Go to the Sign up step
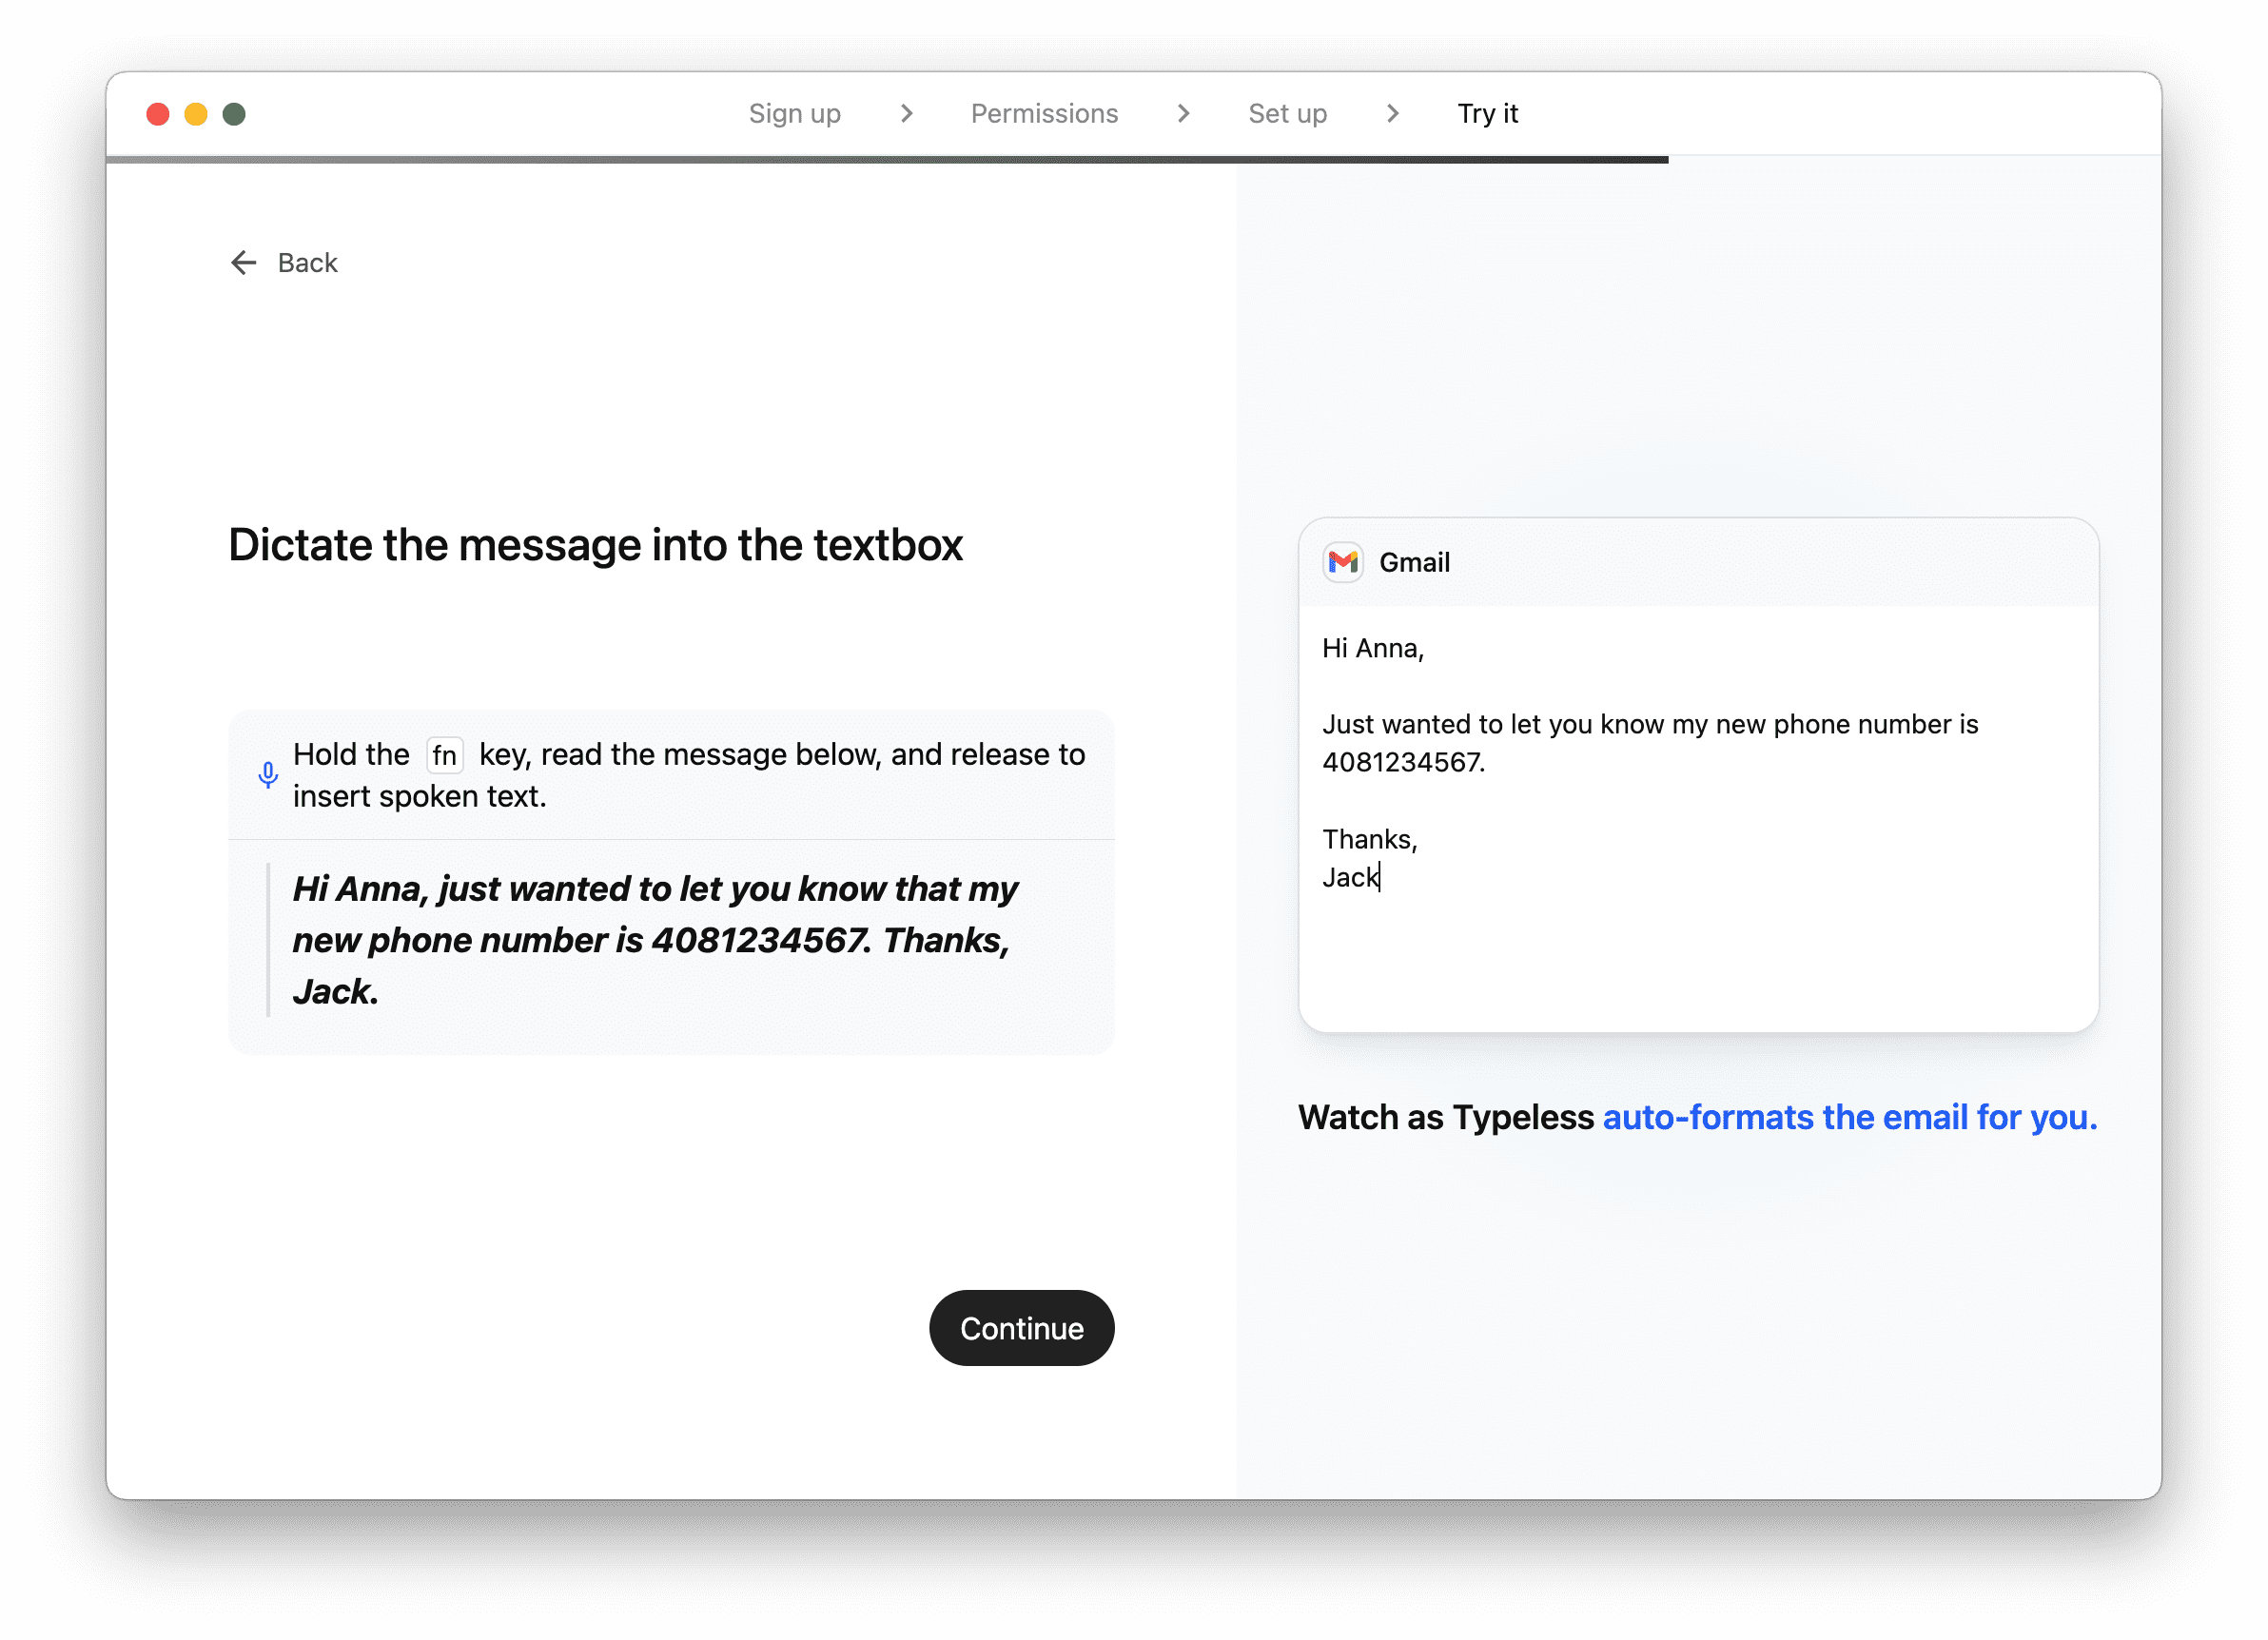Viewport: 2268px width, 1640px height. click(794, 114)
